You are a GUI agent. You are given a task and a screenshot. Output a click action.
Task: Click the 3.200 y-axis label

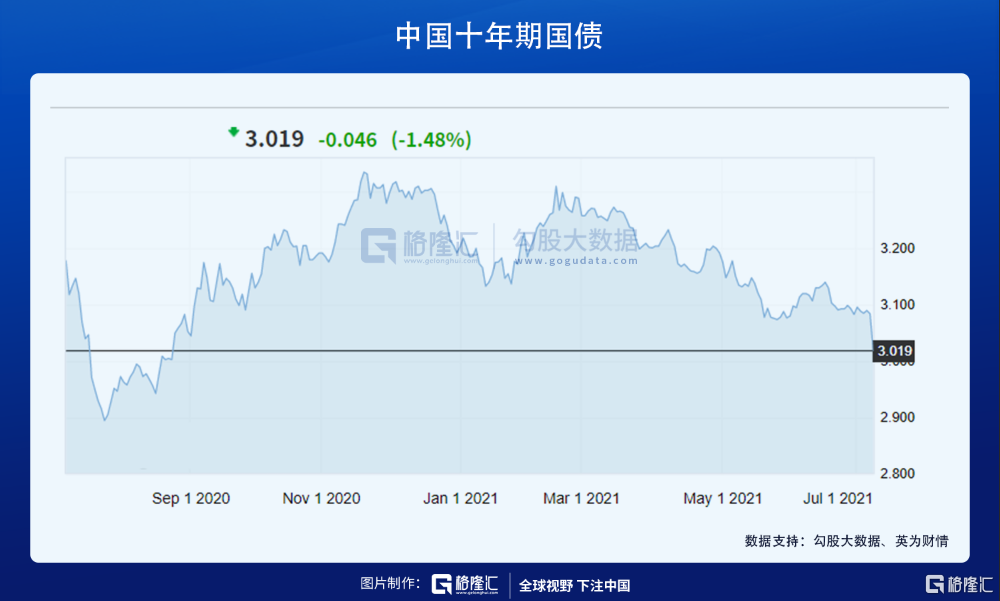[897, 248]
